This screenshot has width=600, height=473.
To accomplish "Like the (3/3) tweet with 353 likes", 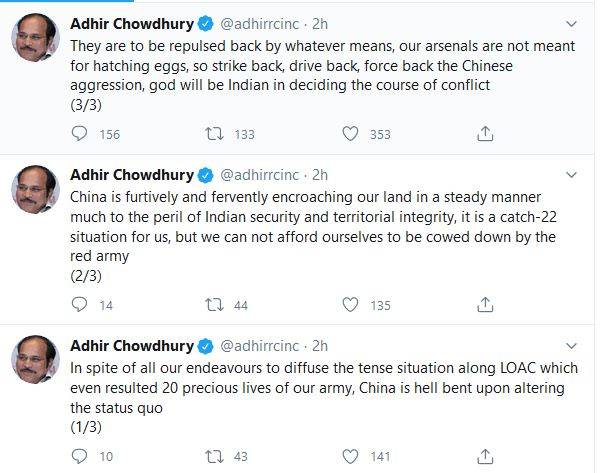I will (350, 134).
